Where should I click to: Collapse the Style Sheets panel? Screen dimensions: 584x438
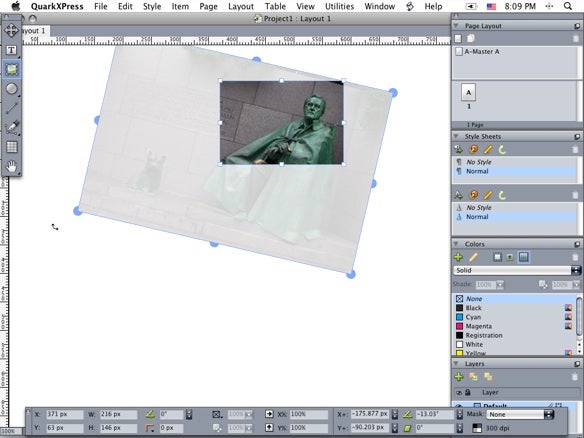click(x=456, y=136)
